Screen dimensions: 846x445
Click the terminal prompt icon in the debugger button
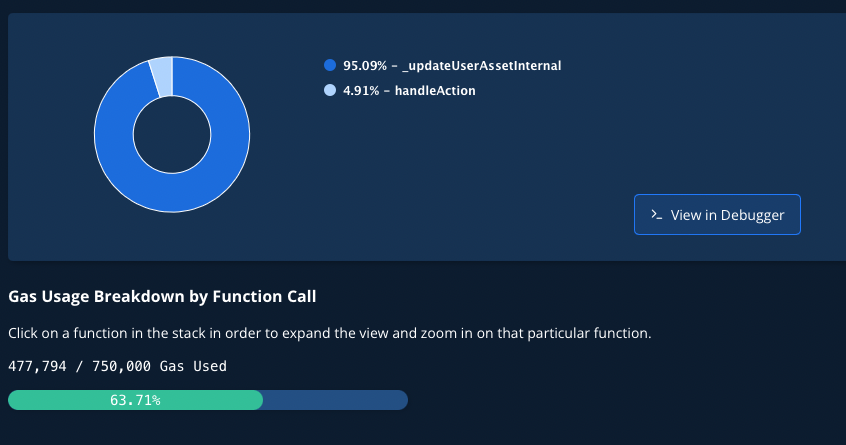(656, 215)
